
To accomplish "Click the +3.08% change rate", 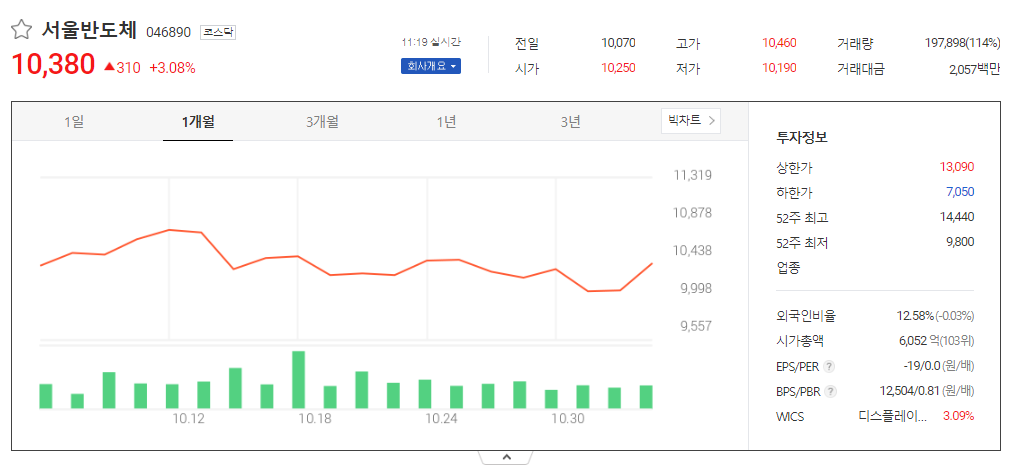I will click(173, 67).
